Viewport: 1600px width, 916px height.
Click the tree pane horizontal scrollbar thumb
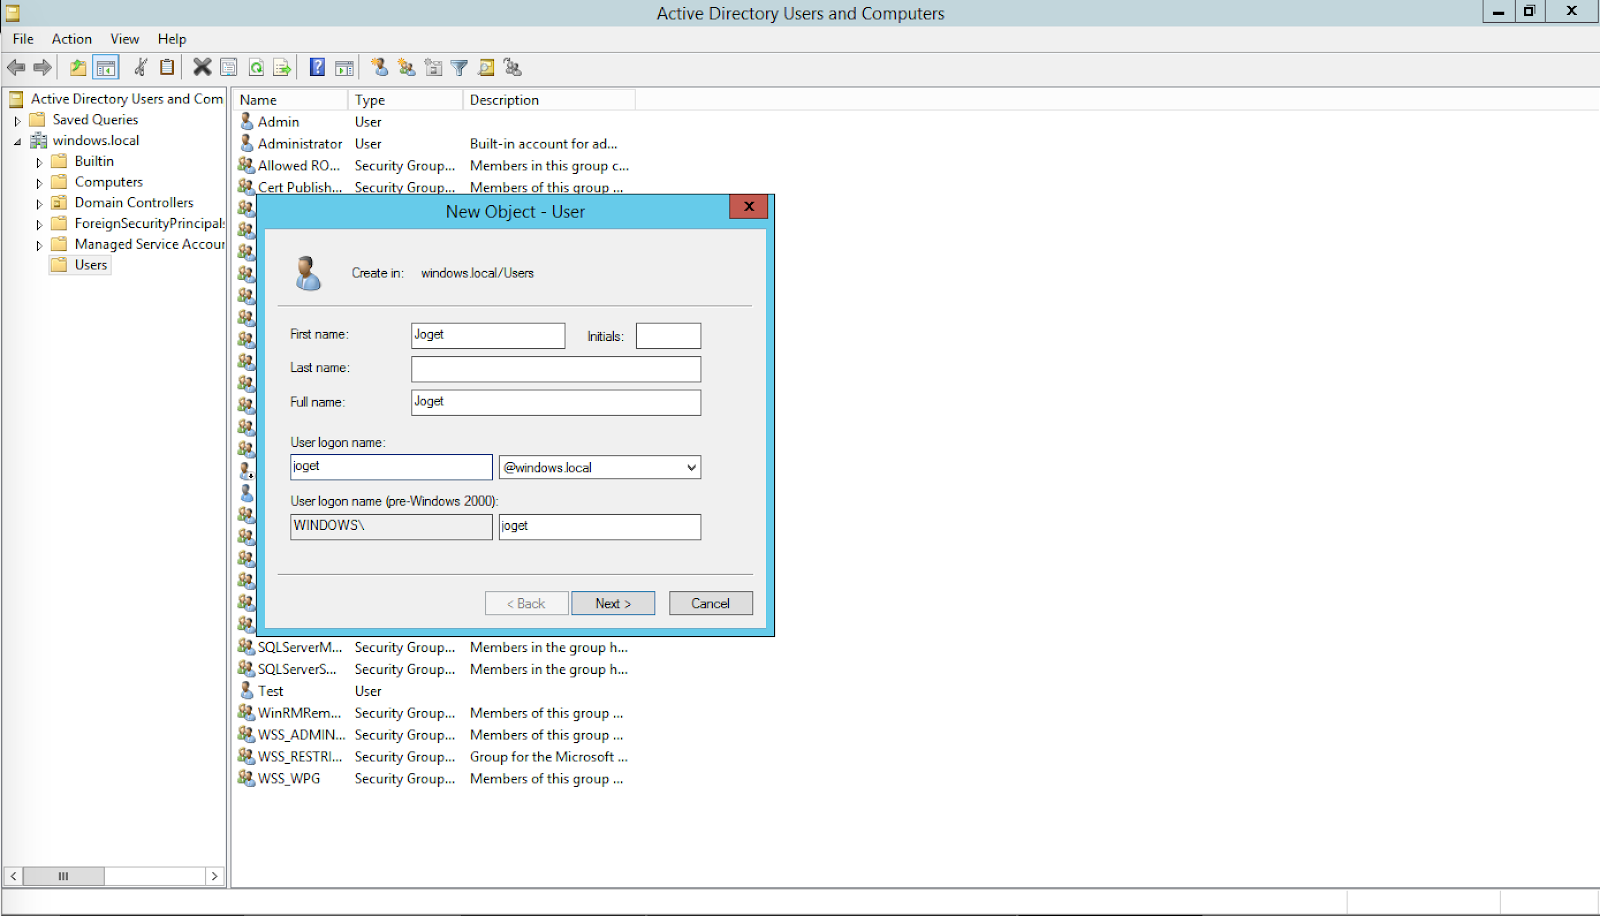point(64,876)
